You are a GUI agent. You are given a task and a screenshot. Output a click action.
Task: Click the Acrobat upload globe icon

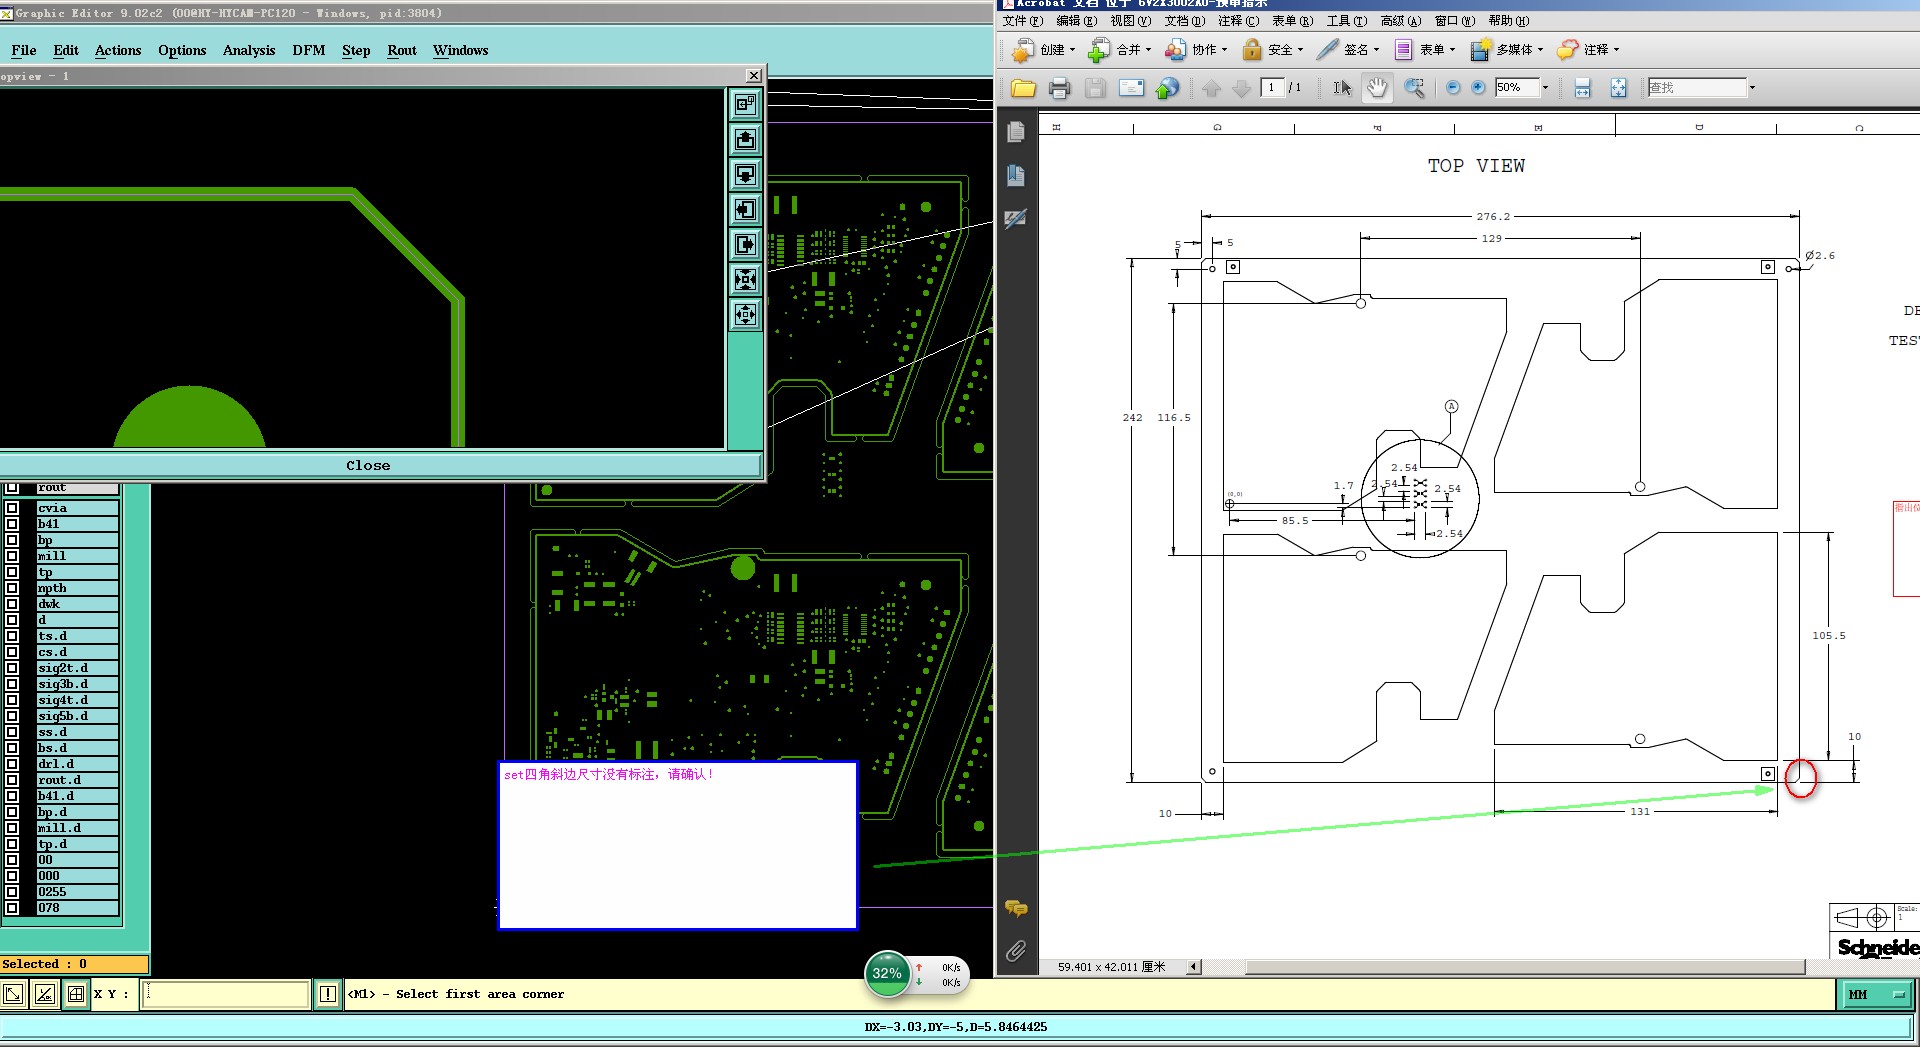[1167, 88]
